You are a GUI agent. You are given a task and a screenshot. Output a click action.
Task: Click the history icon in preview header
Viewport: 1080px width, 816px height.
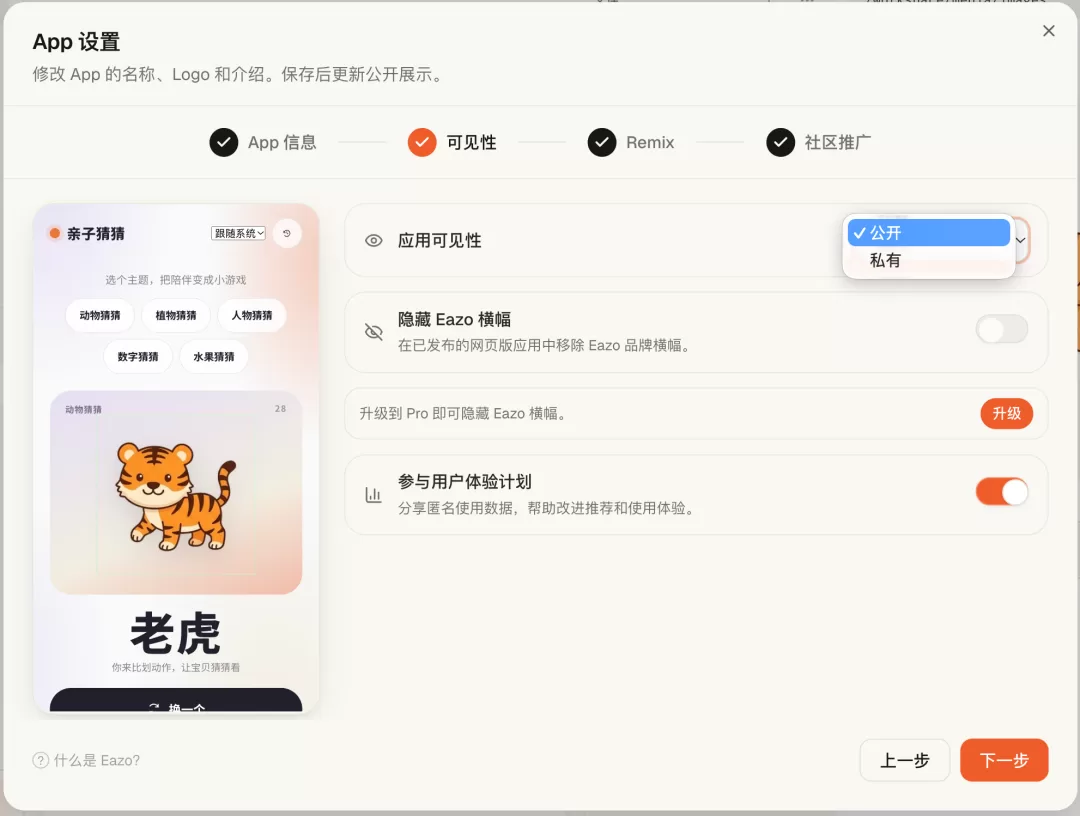pos(287,233)
